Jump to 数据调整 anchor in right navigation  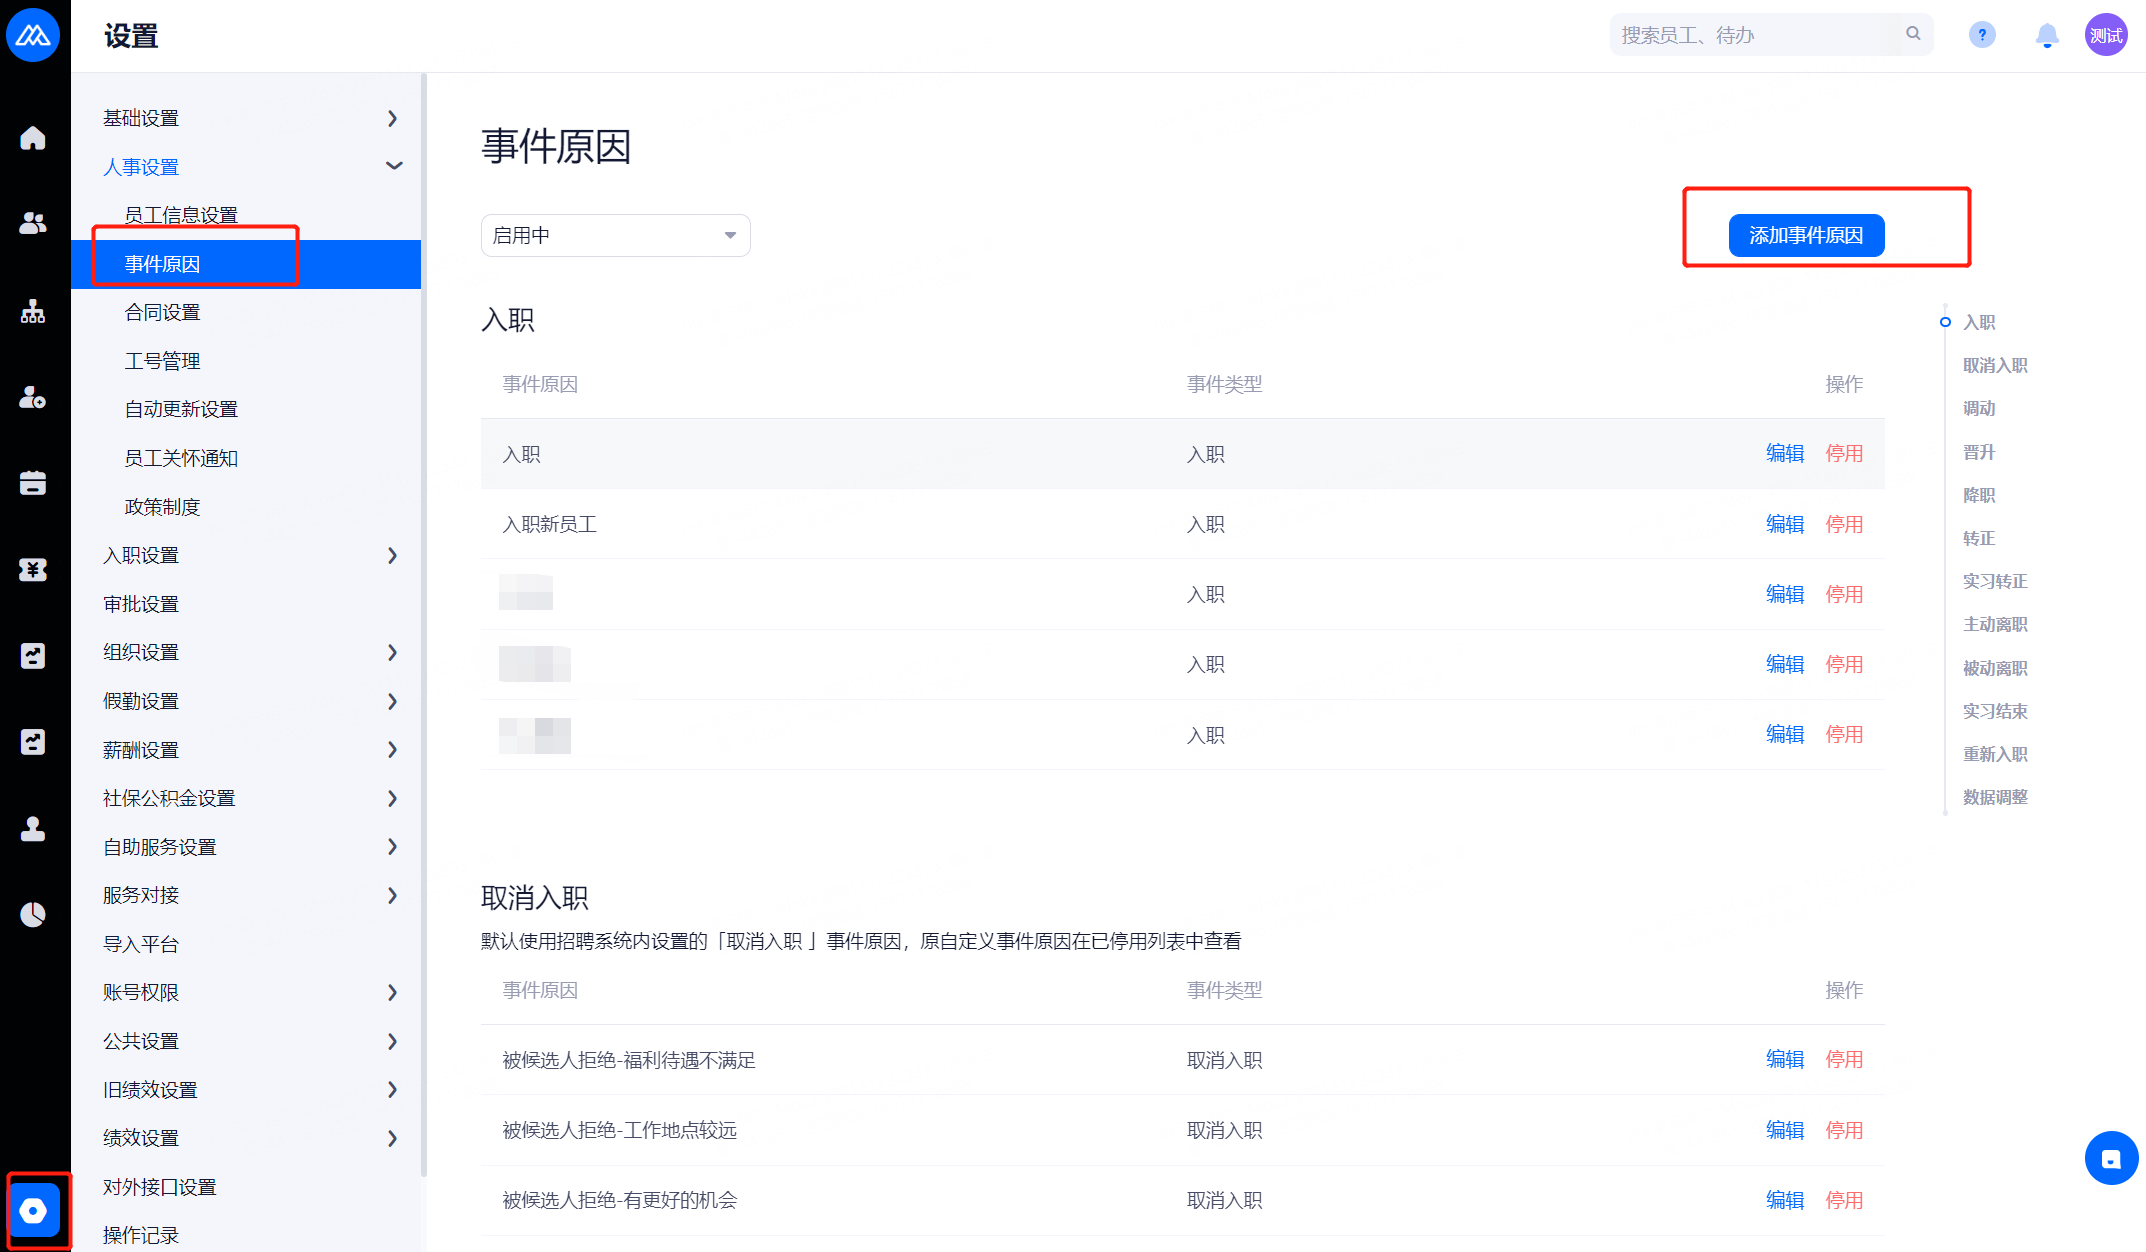[x=1995, y=797]
